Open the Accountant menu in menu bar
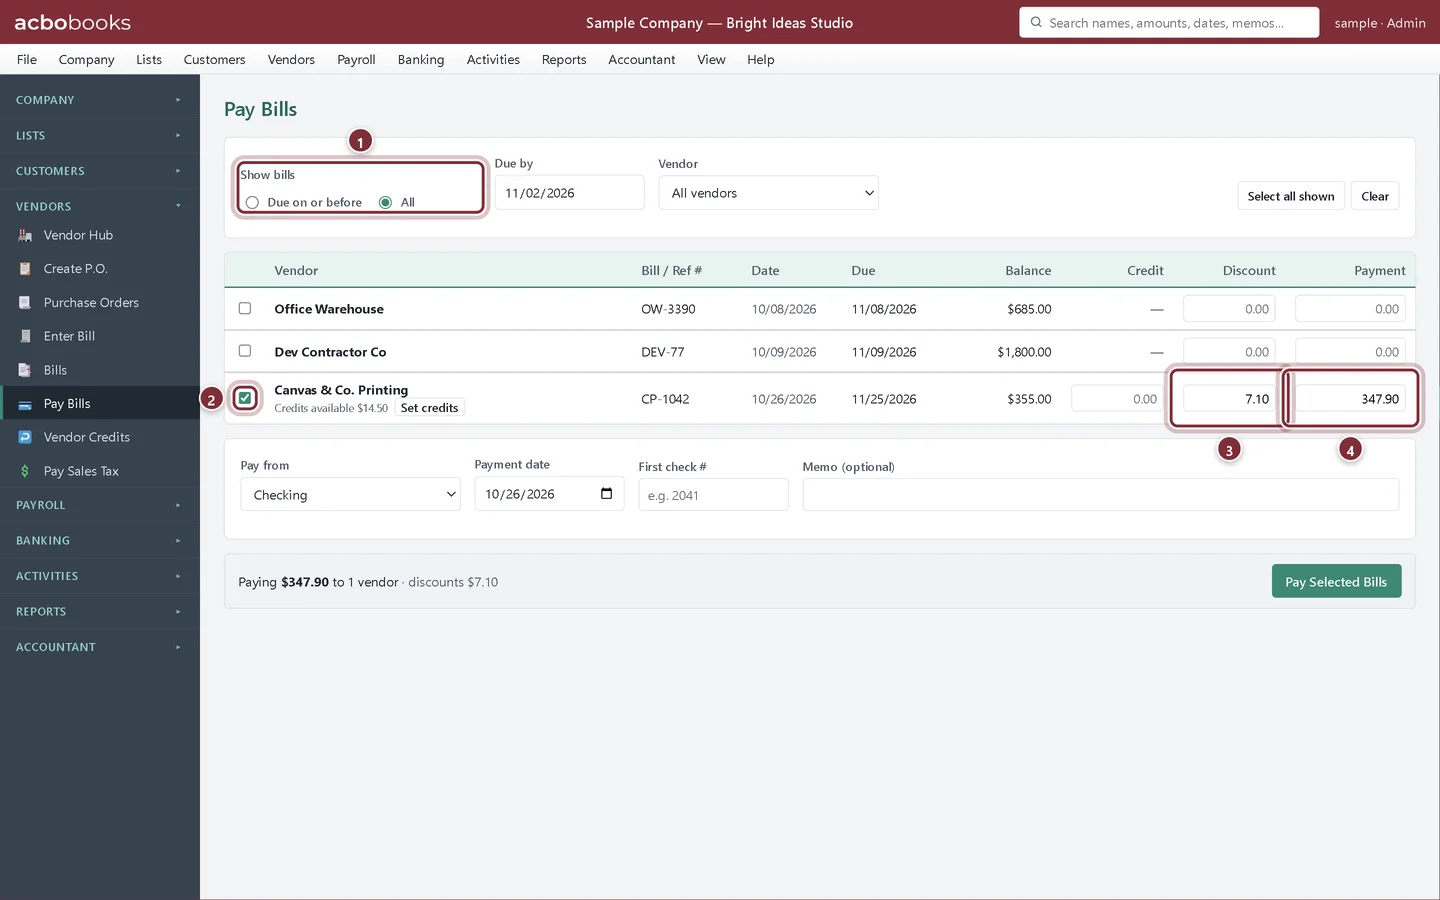1440x900 pixels. click(x=642, y=60)
